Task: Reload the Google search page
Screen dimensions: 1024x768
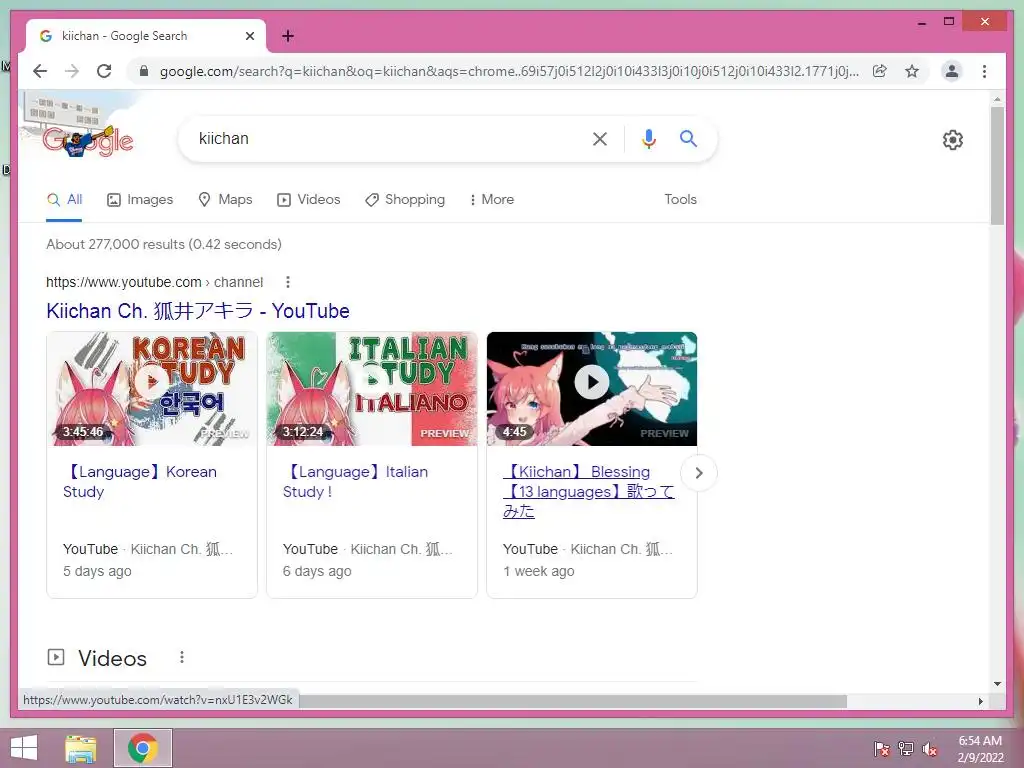Action: (x=104, y=71)
